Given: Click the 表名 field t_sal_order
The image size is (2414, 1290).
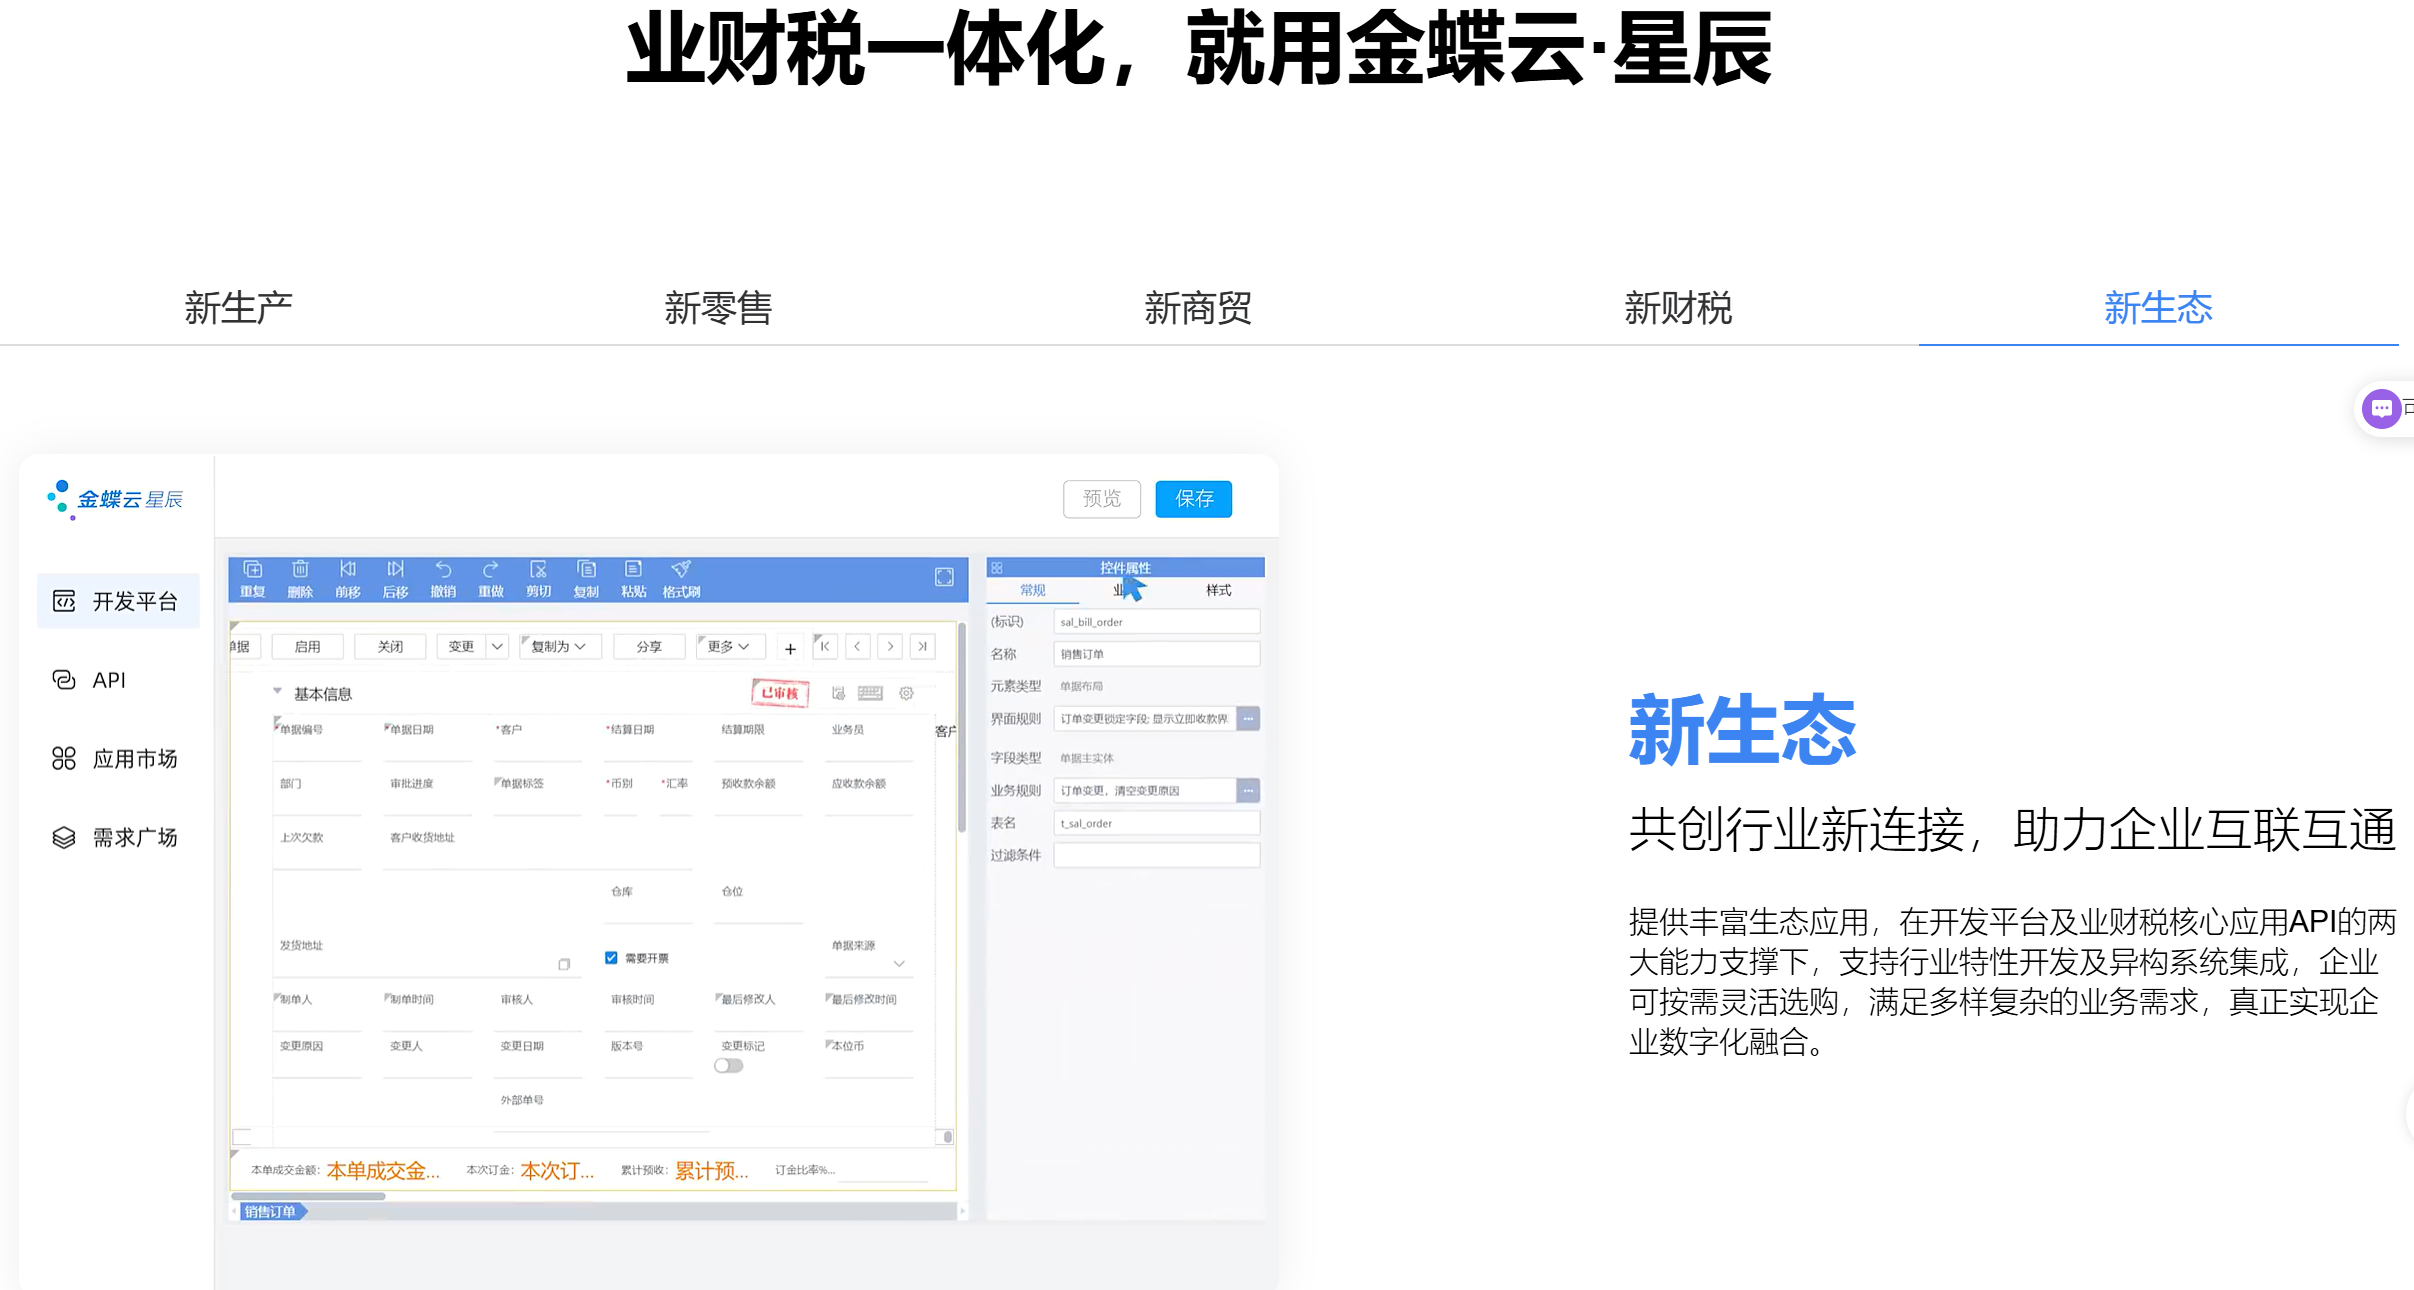Looking at the screenshot, I should pos(1157,823).
